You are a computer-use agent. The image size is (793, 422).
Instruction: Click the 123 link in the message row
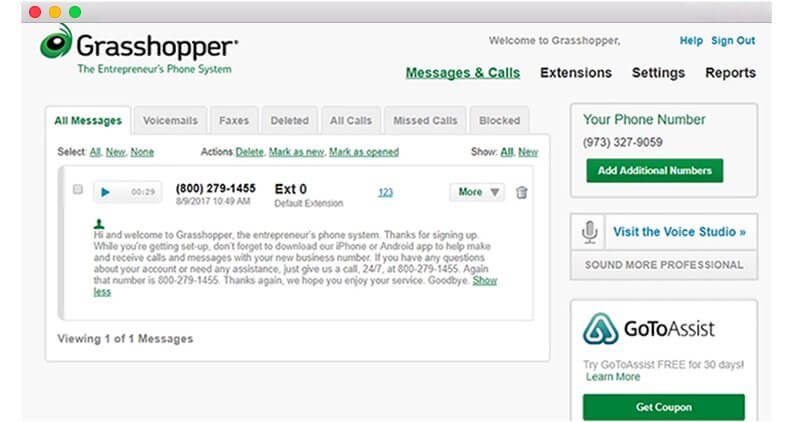point(385,192)
